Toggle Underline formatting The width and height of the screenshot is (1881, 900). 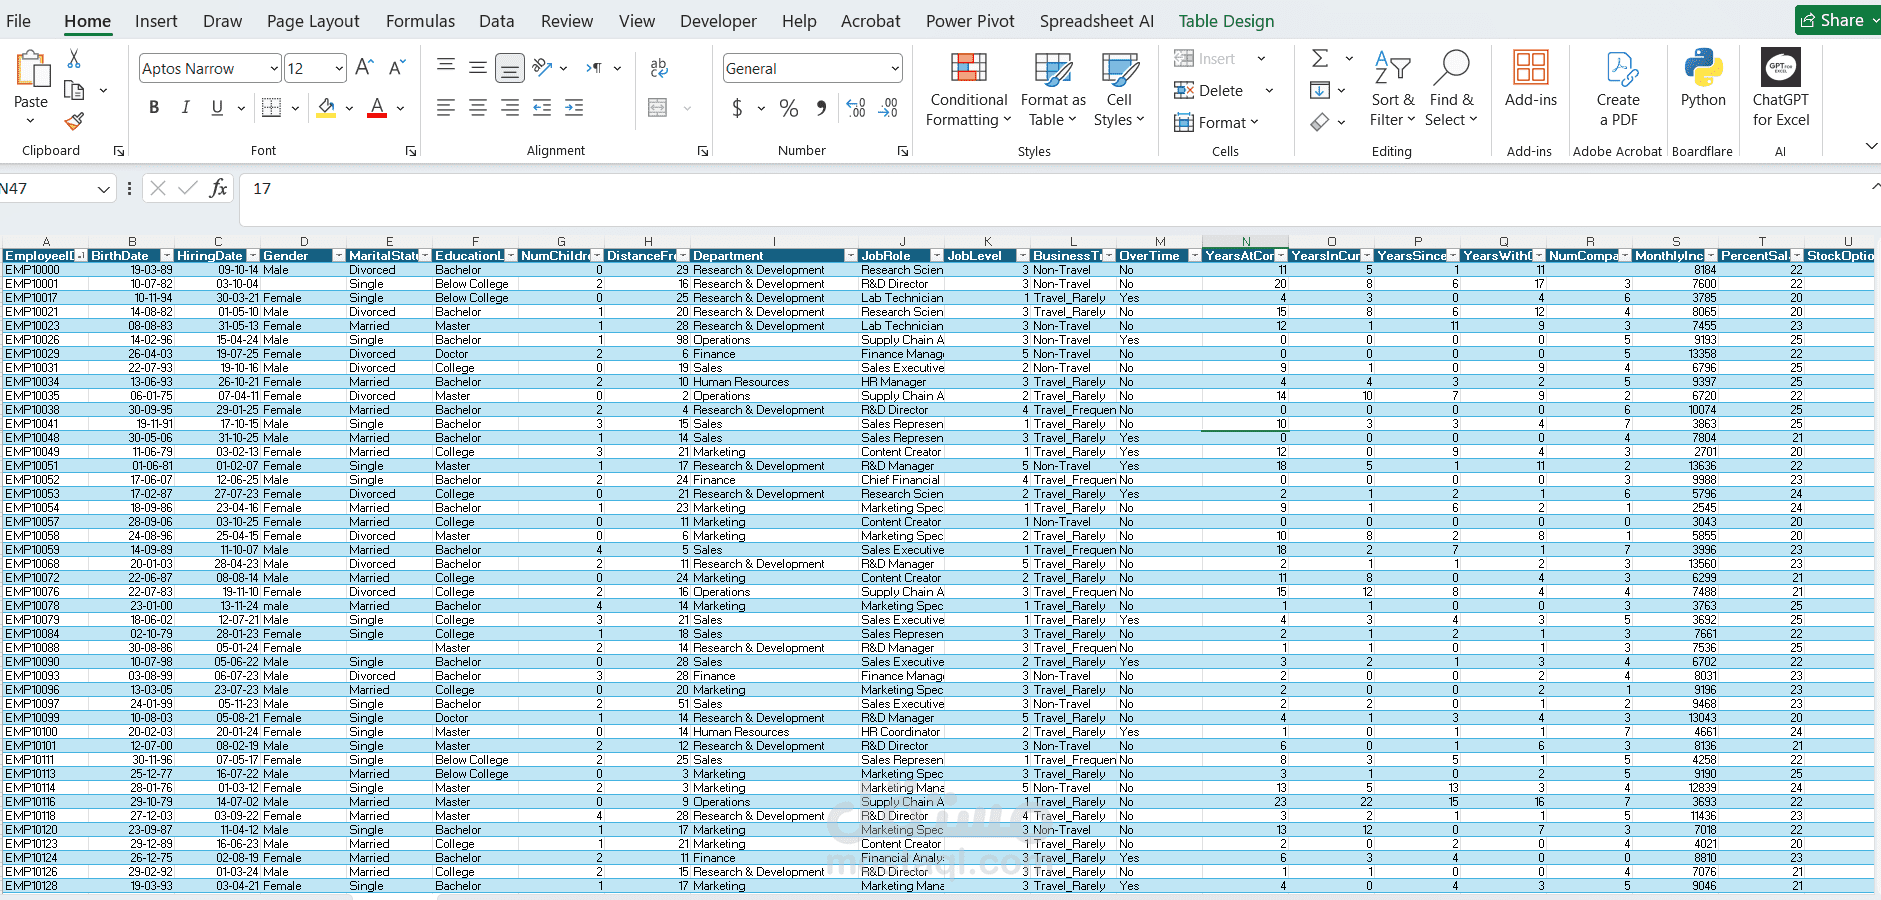point(217,108)
